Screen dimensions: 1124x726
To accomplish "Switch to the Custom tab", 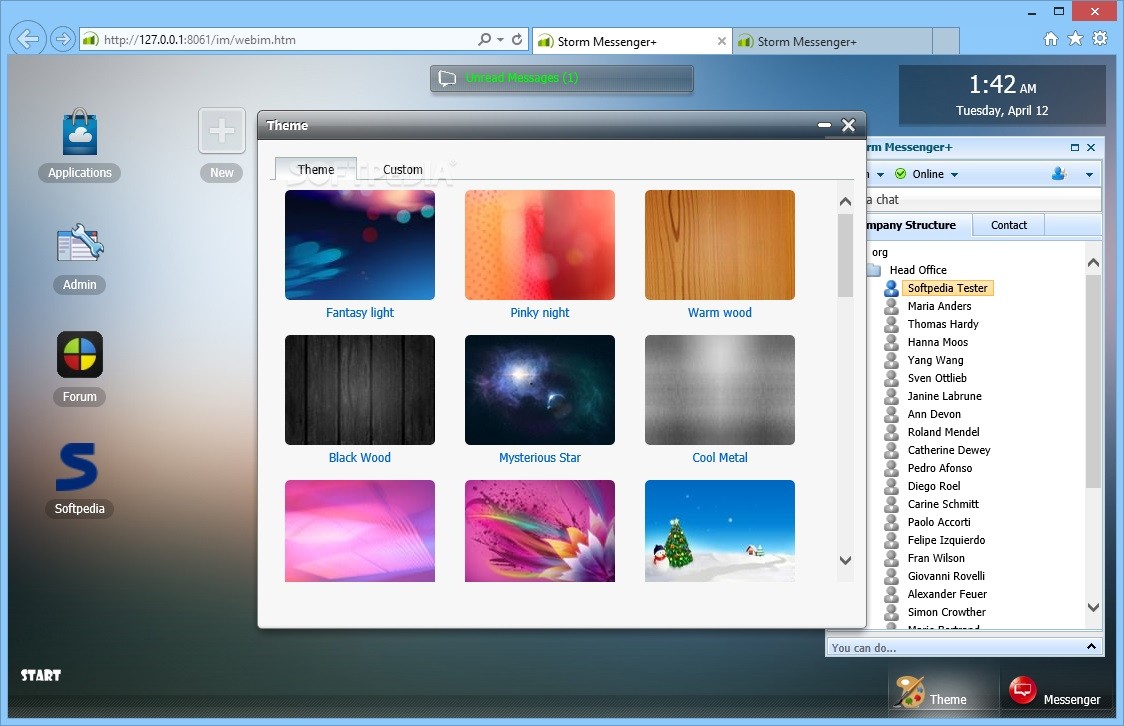I will (402, 169).
